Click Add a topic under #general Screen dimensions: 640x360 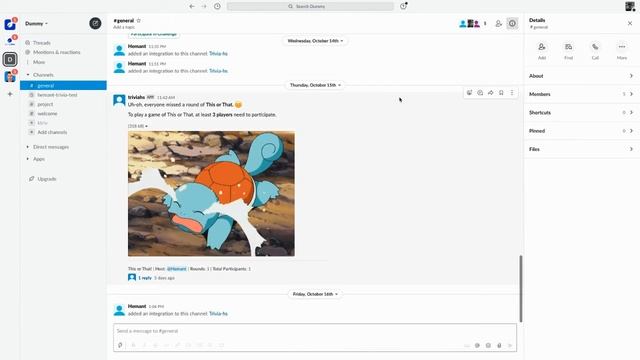124,27
